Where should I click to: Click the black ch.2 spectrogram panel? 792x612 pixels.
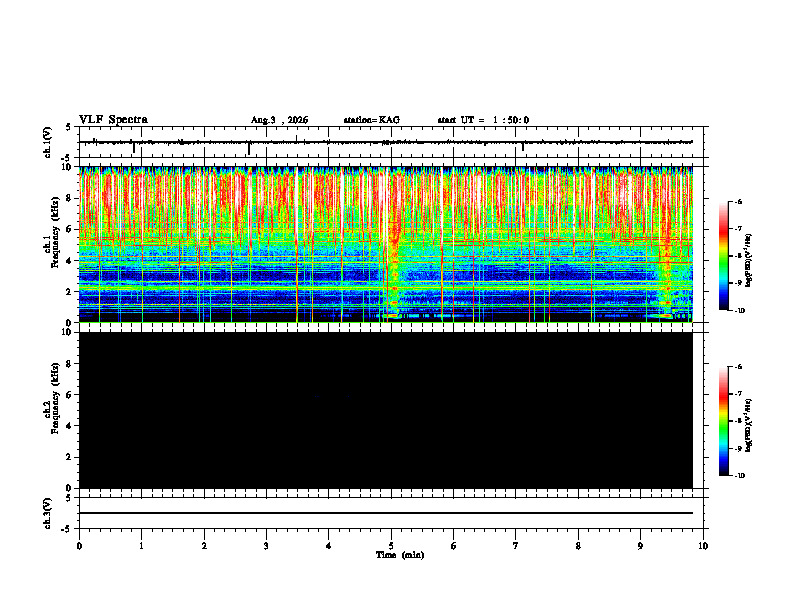(x=386, y=410)
